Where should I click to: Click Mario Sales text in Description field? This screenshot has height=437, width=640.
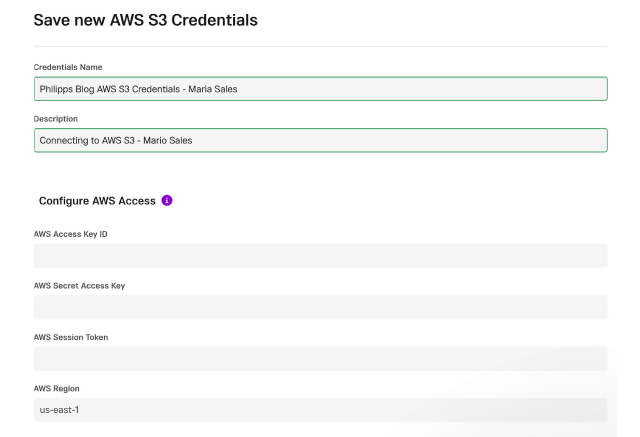(x=167, y=140)
